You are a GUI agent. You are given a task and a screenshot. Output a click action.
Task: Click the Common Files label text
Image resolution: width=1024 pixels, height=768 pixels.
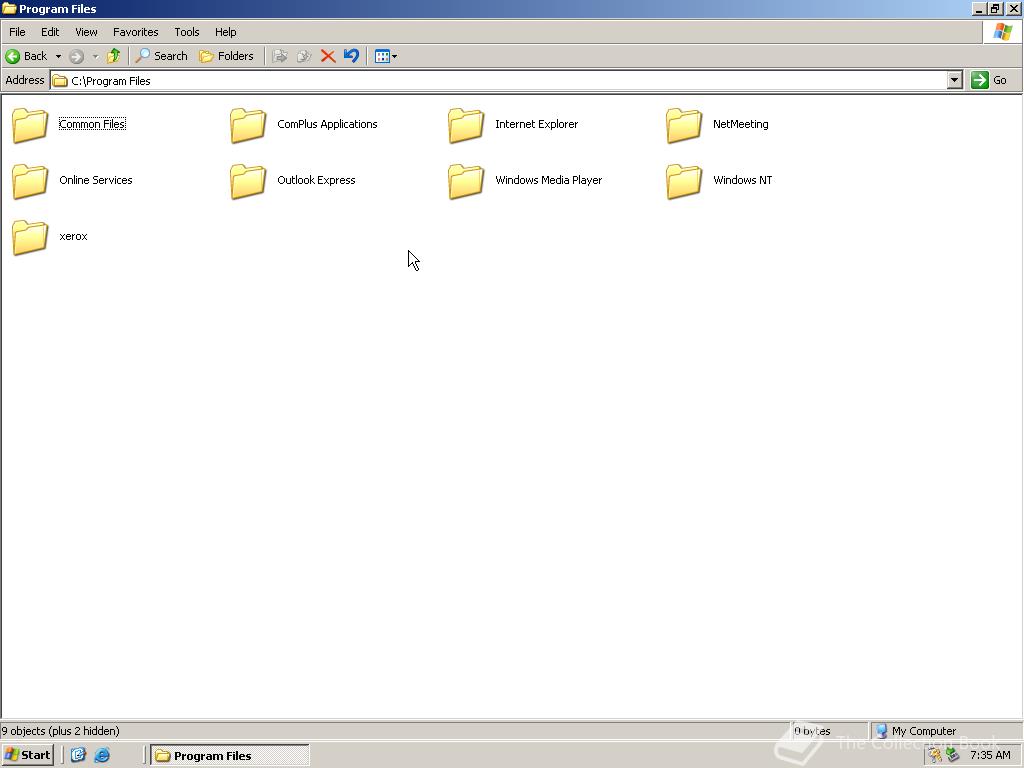[x=92, y=124]
